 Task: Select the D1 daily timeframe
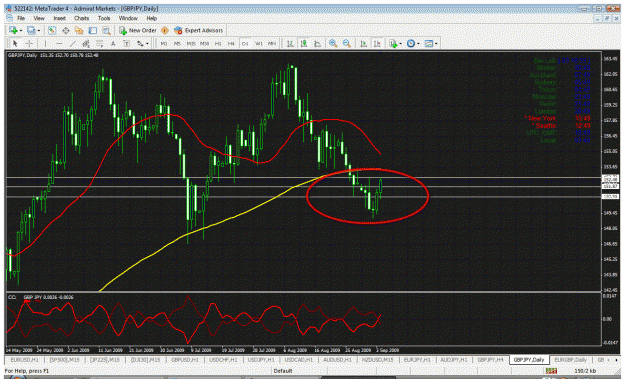245,43
